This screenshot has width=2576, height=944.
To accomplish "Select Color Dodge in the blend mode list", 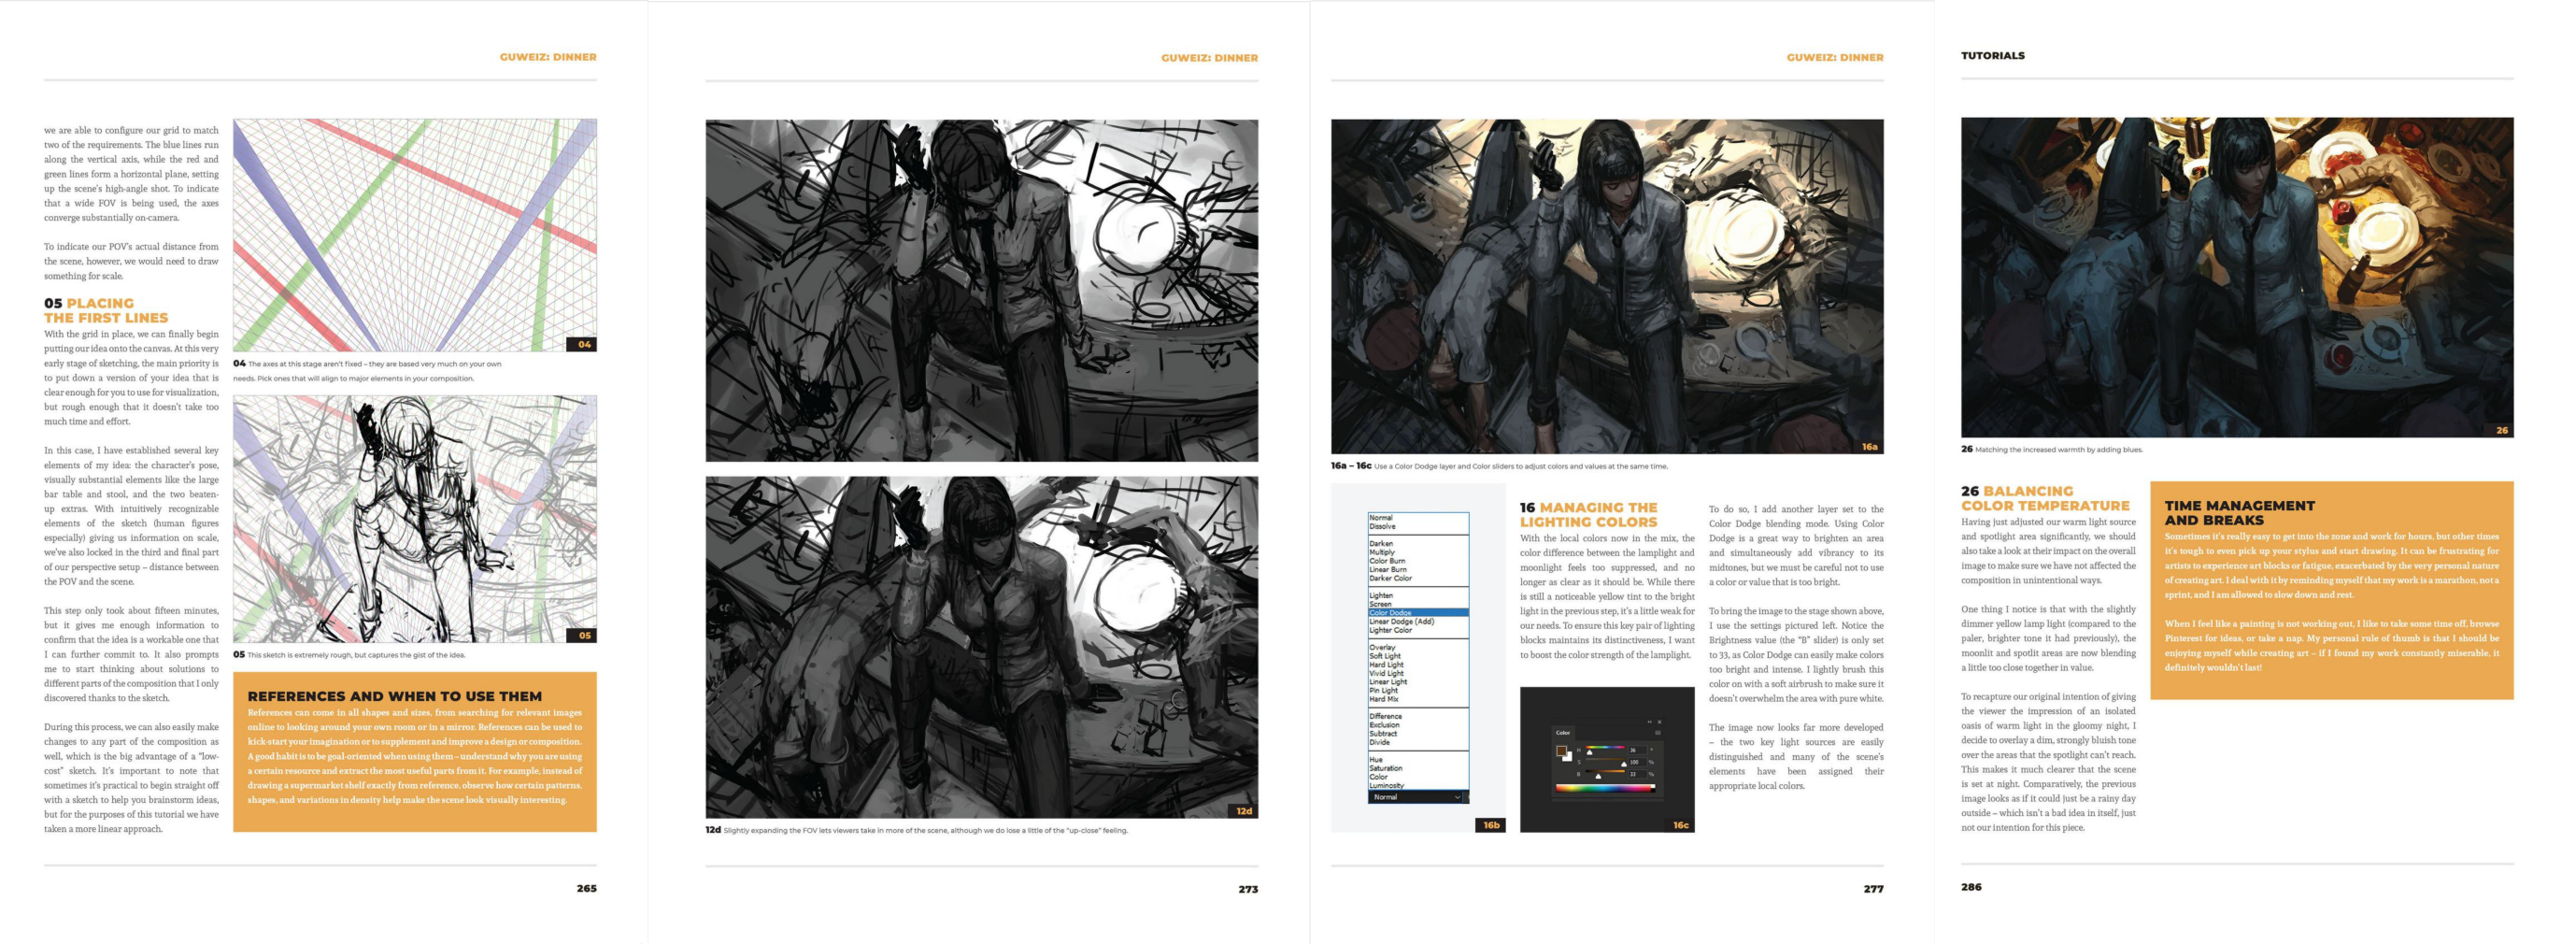I will pyautogui.click(x=1418, y=613).
